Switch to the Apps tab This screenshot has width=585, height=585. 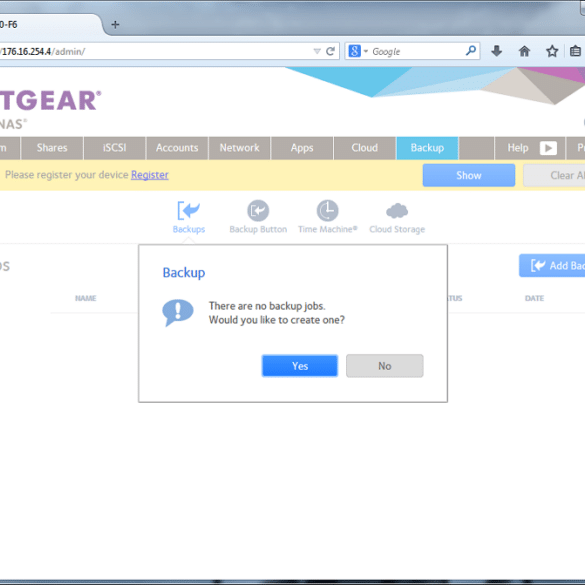(302, 148)
